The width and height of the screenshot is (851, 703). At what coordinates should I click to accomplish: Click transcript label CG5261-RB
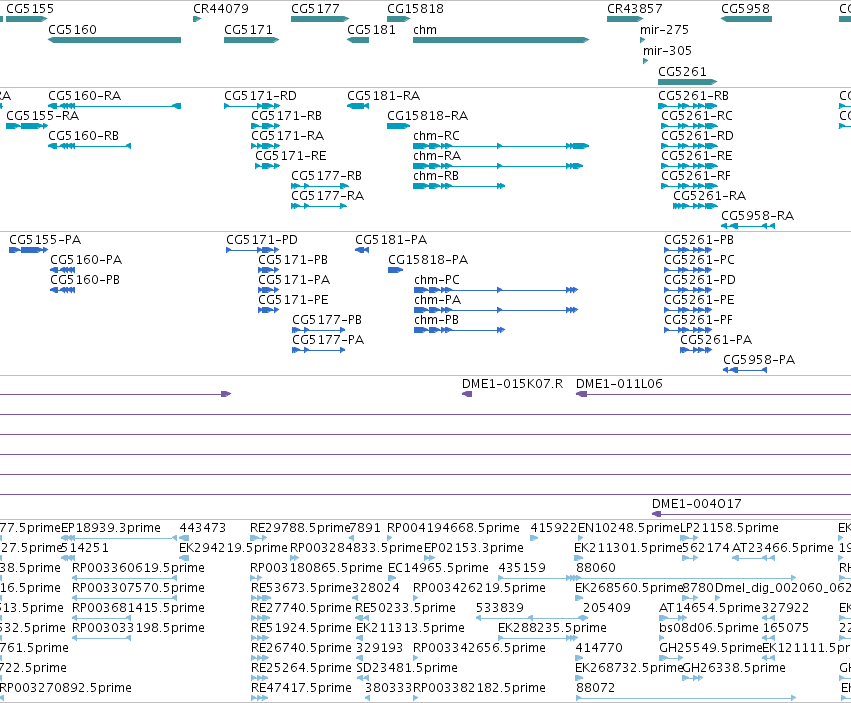click(693, 96)
